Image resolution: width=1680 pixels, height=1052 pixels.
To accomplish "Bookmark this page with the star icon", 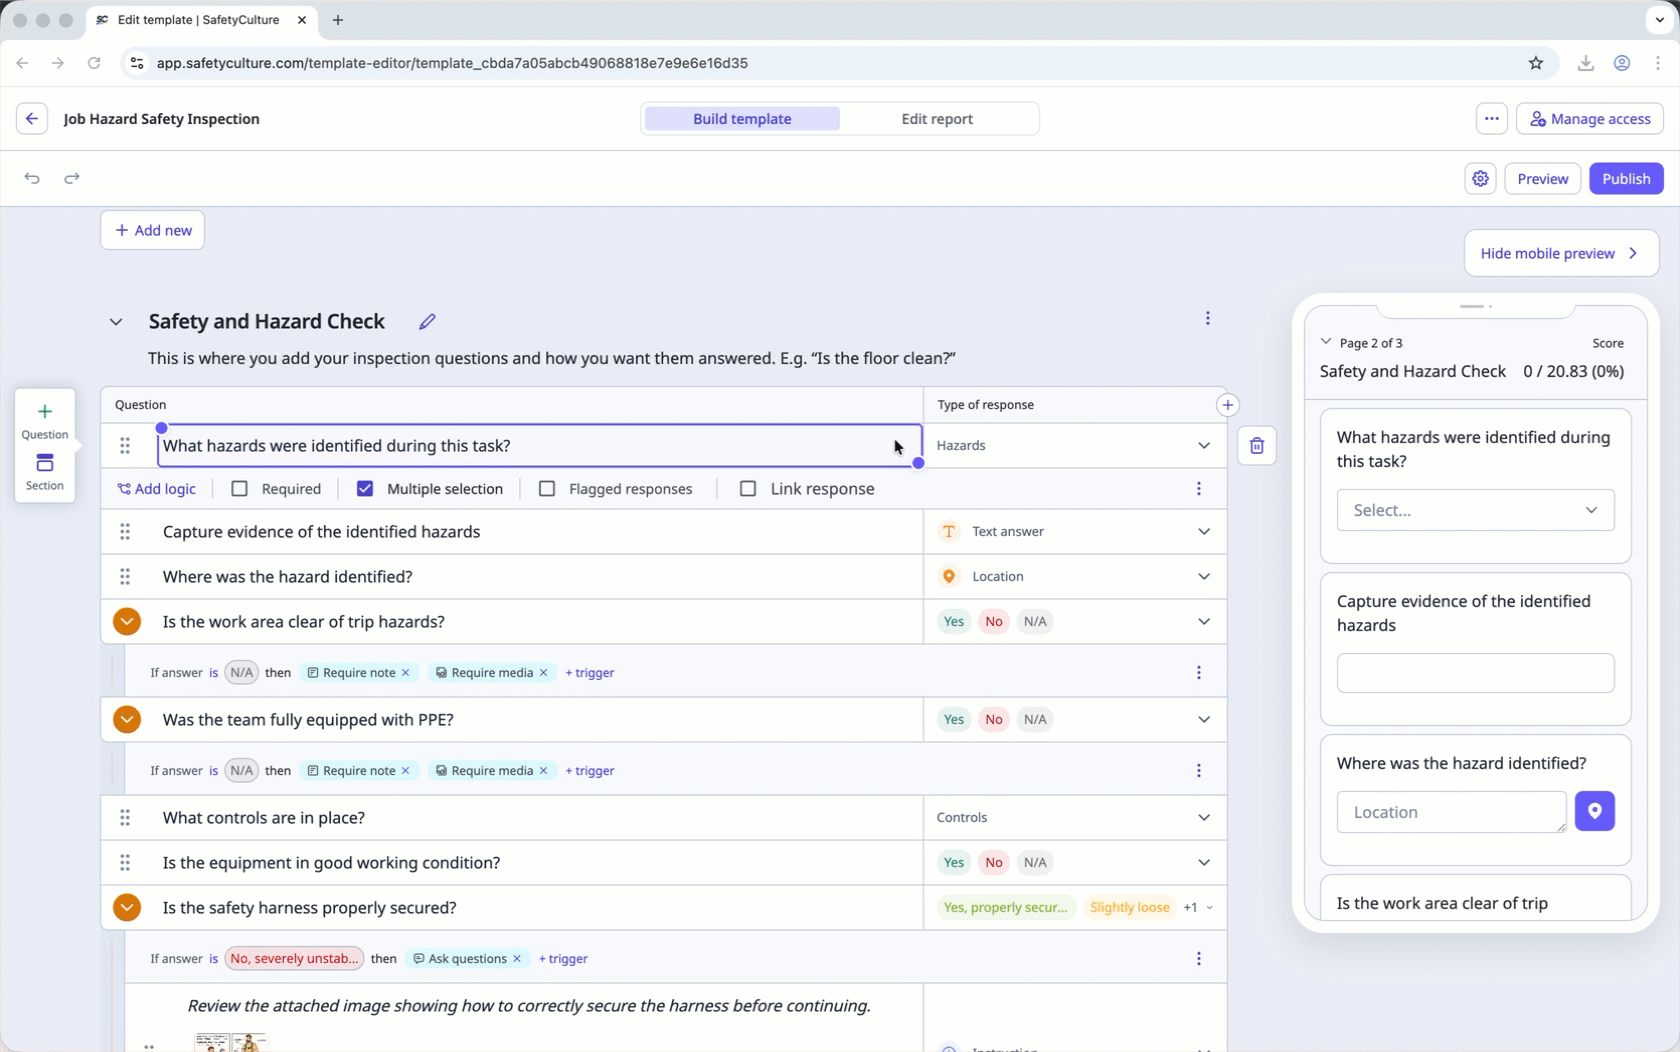I will 1536,63.
